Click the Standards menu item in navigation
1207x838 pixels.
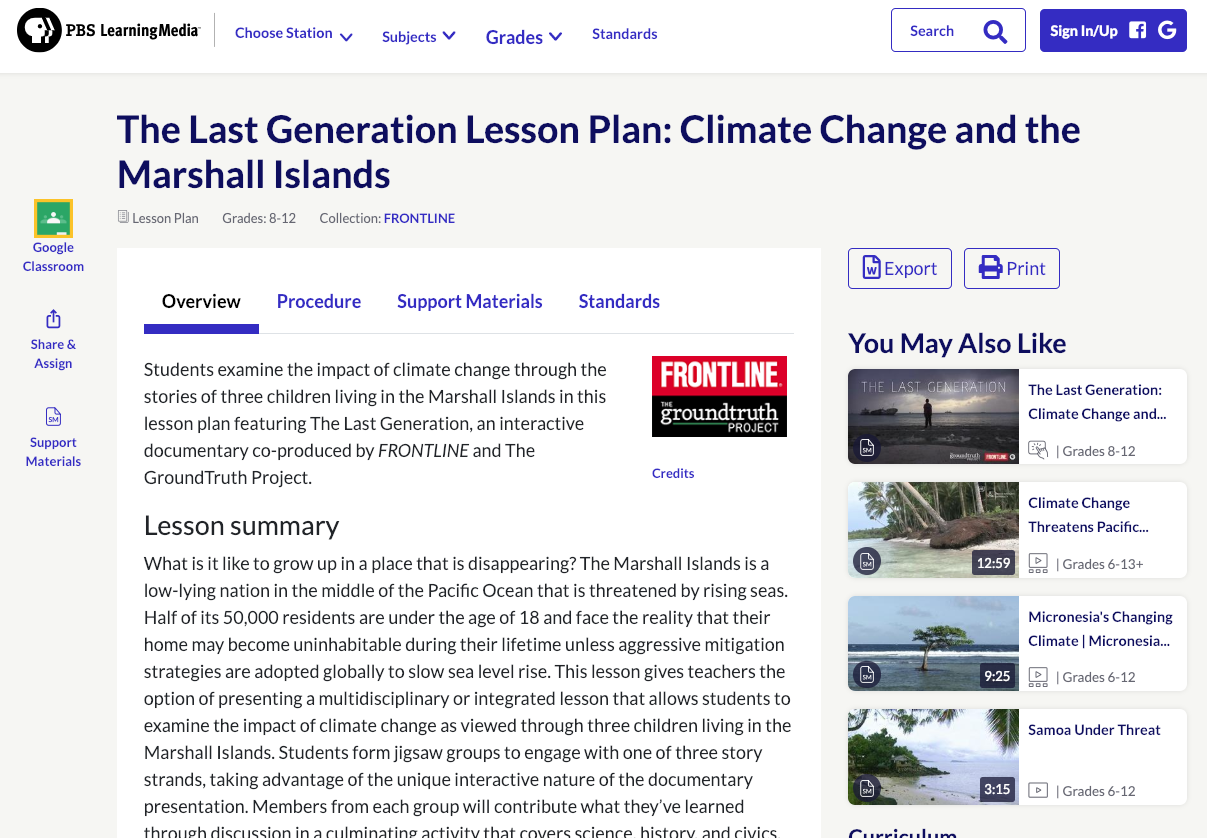click(624, 33)
